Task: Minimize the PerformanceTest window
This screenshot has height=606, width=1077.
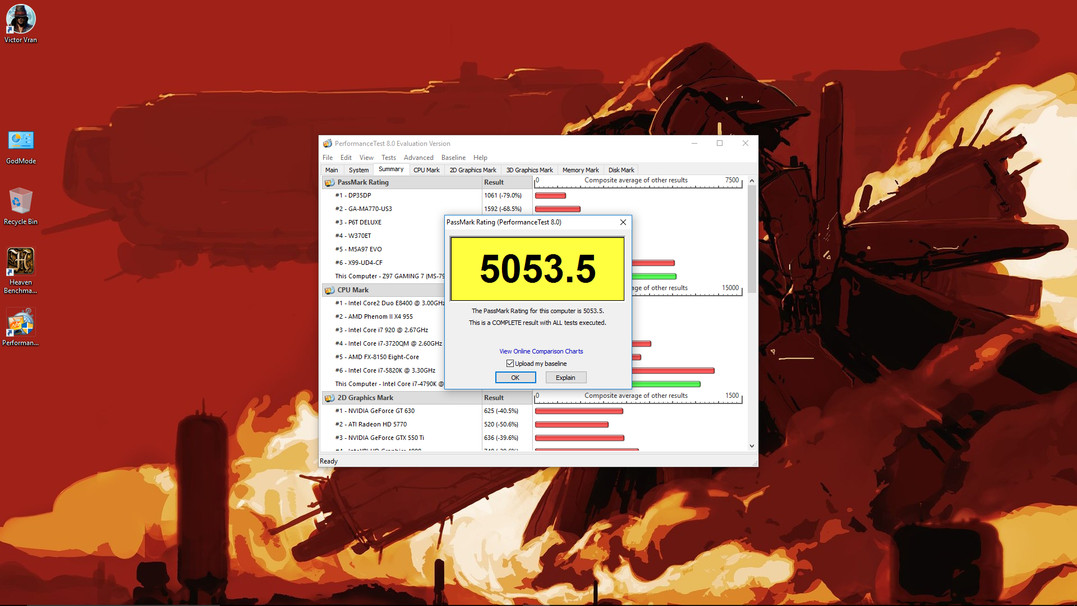Action: [694, 144]
